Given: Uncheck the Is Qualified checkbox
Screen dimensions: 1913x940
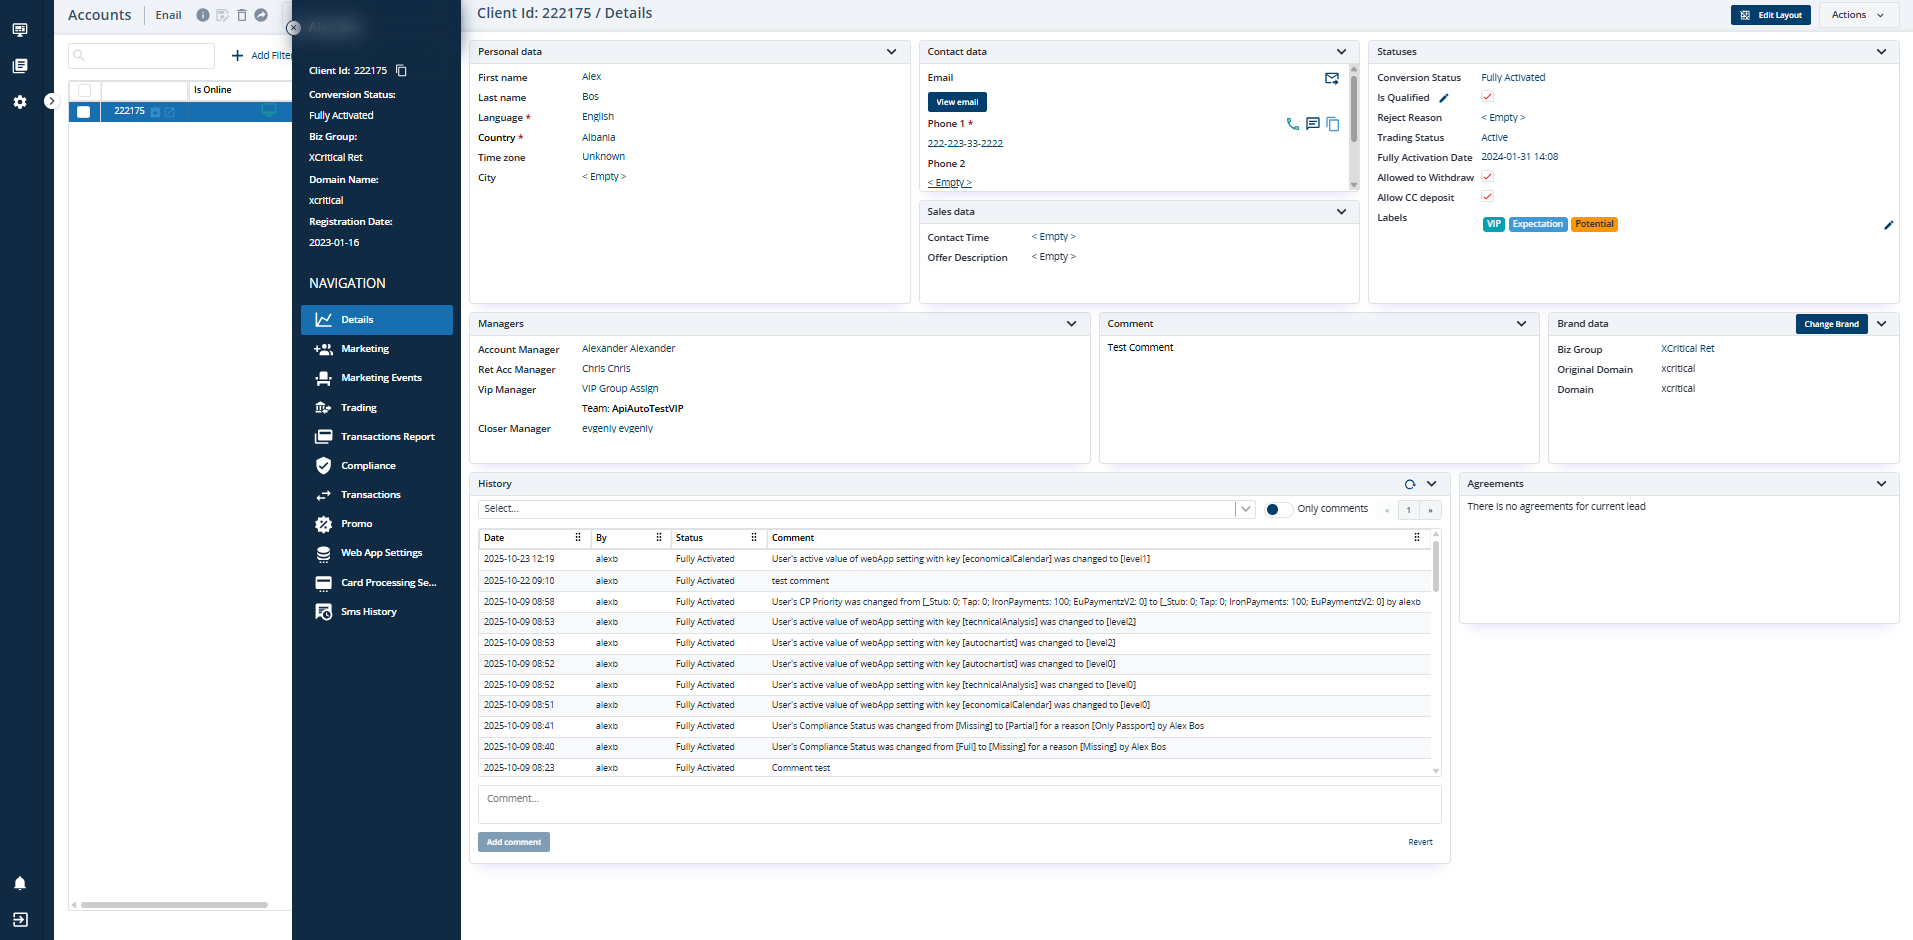Looking at the screenshot, I should (1487, 97).
